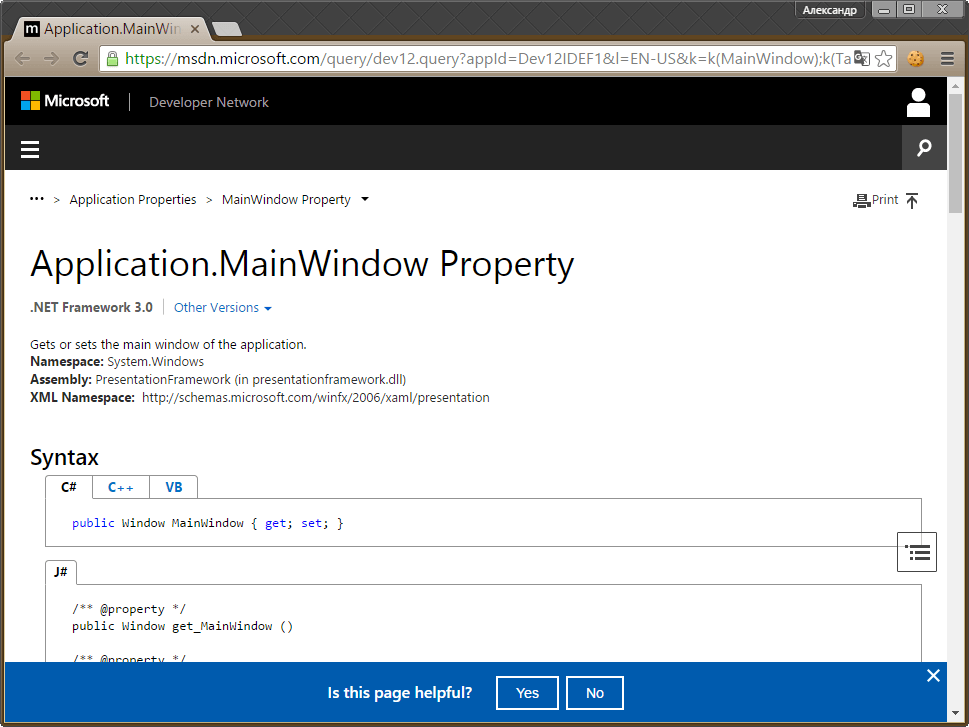969x727 pixels.
Task: Answer No to page helpful
Action: (595, 693)
